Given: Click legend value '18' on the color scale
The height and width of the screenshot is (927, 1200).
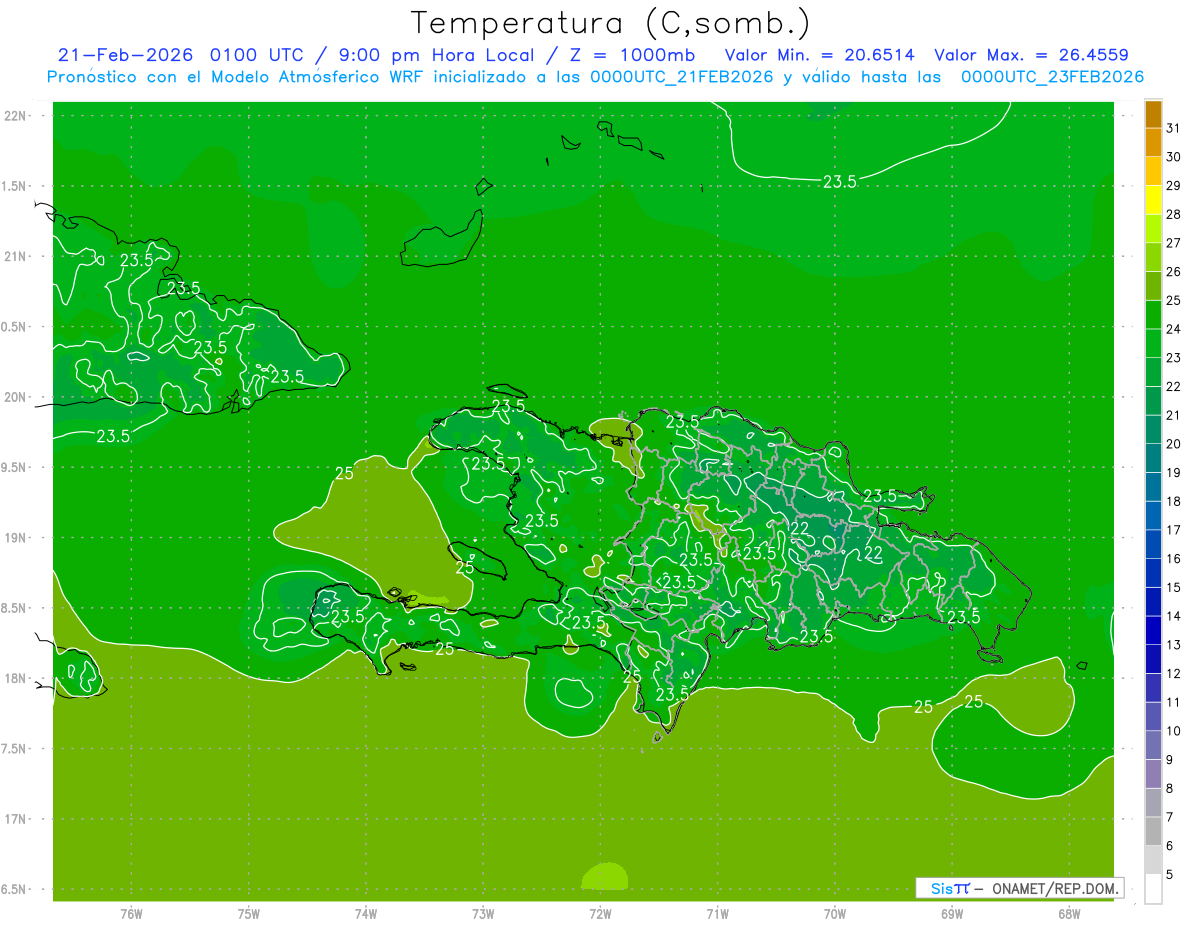Looking at the screenshot, I should (x=1174, y=501).
